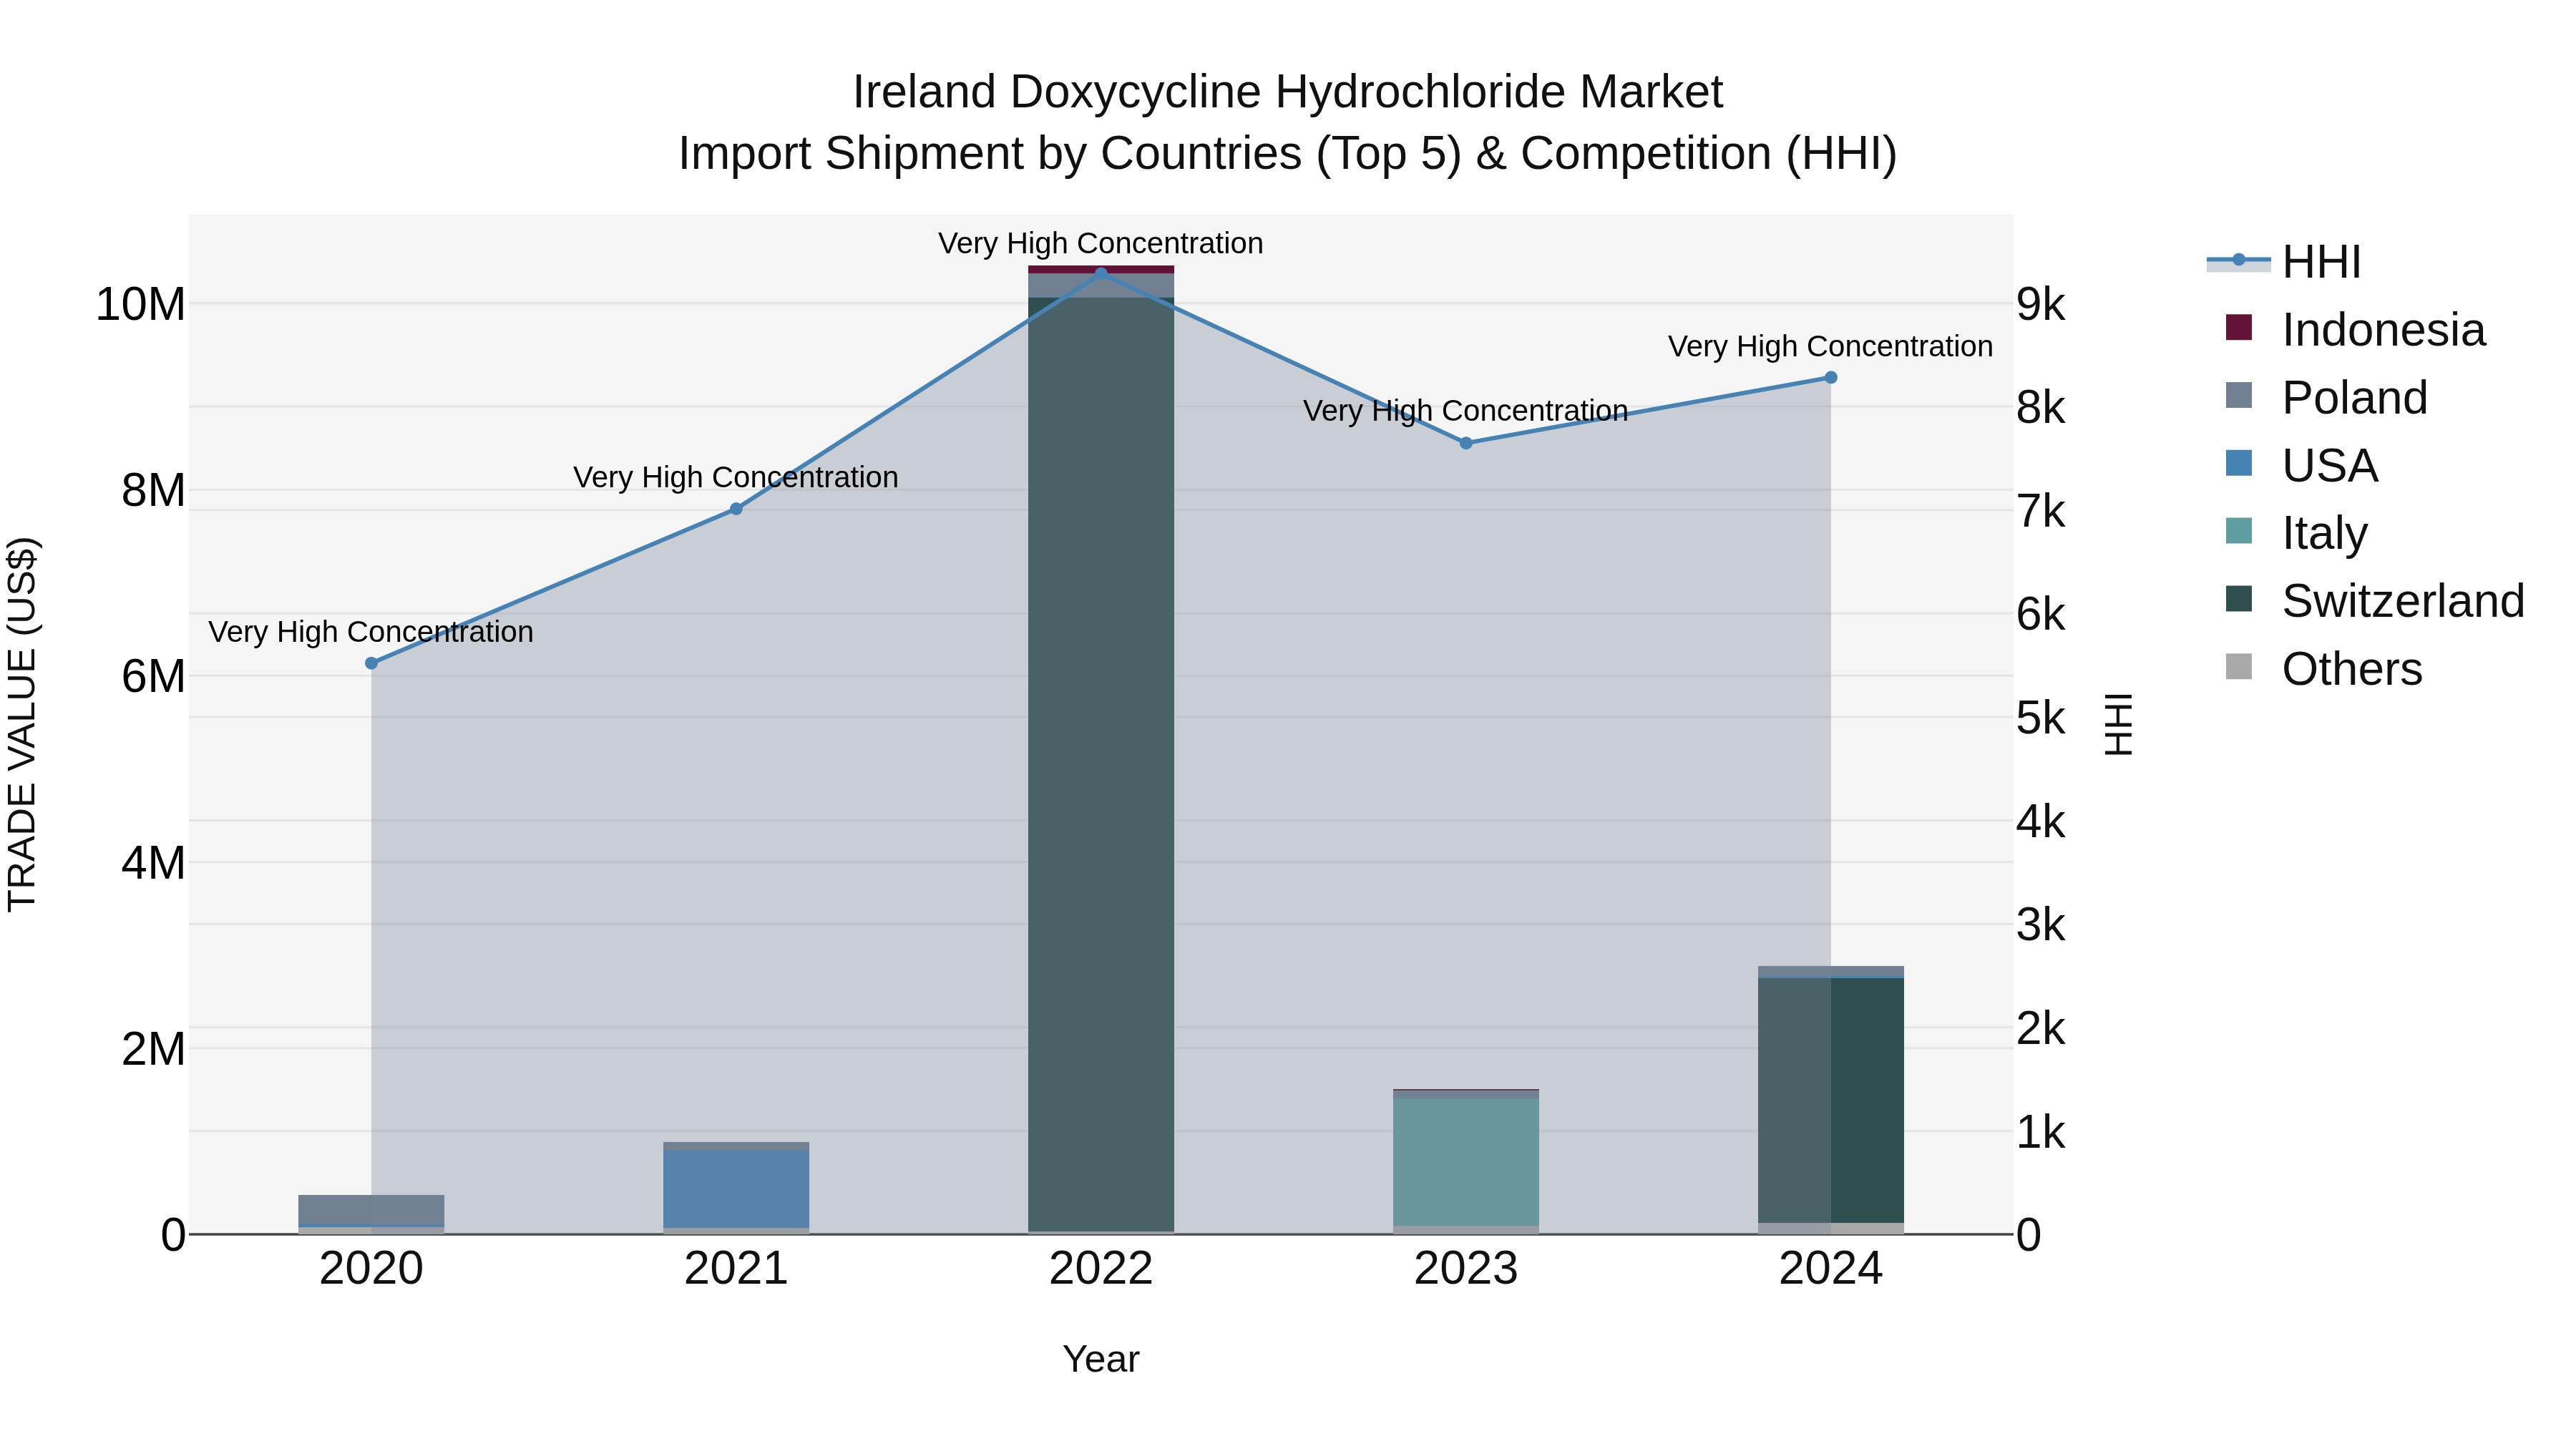The height and width of the screenshot is (1449, 2576).
Task: Select the 2020 HHI data point
Action: click(x=371, y=663)
